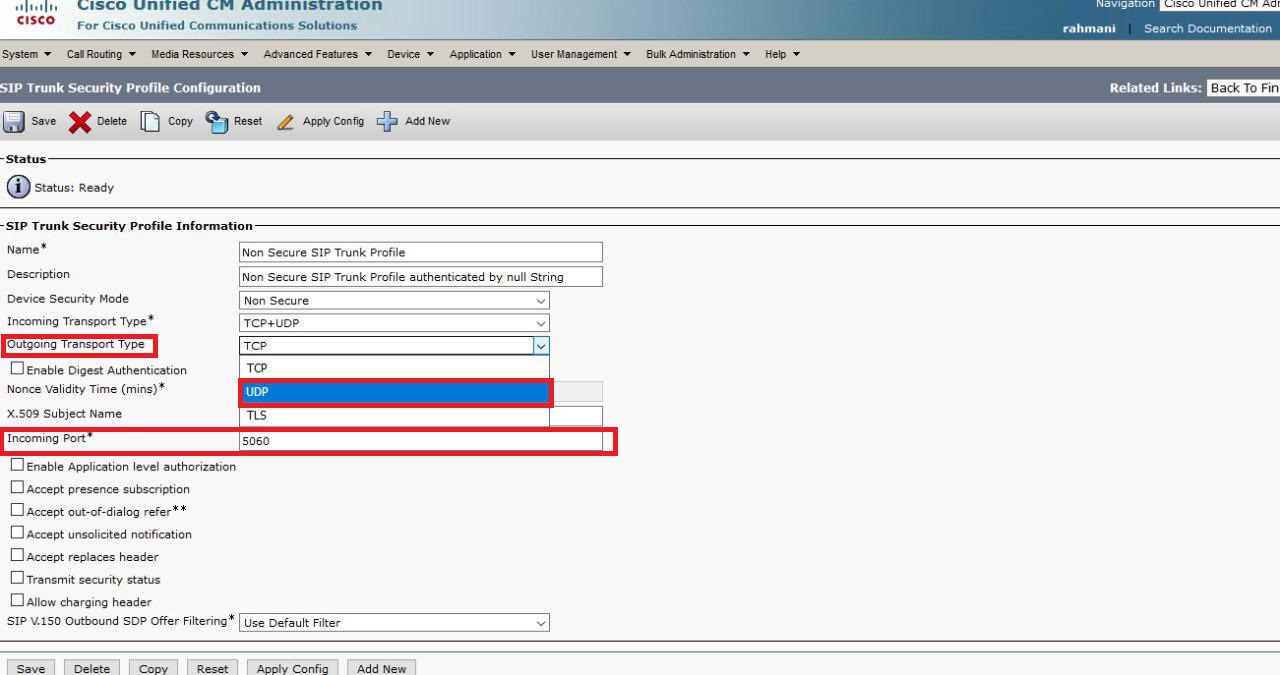Image resolution: width=1280 pixels, height=675 pixels.
Task: Click the 'SIP Trunk Security Profile Configuration' heading
Action: click(x=131, y=88)
